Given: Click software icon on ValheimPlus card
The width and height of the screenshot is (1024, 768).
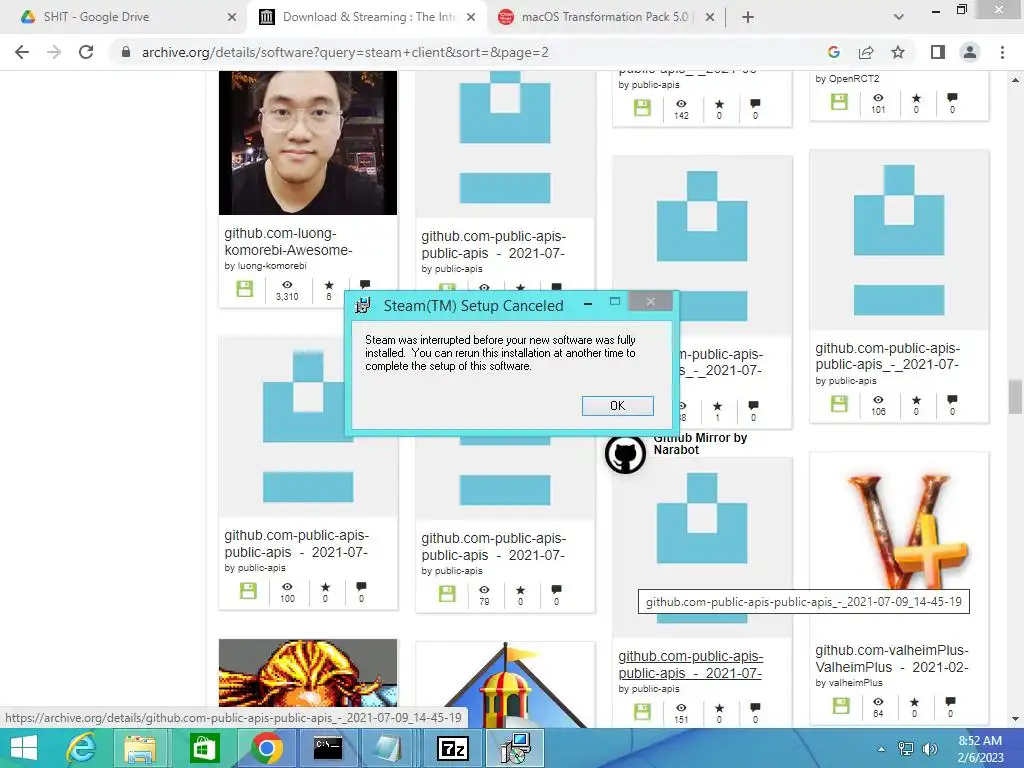Looking at the screenshot, I should point(841,705).
